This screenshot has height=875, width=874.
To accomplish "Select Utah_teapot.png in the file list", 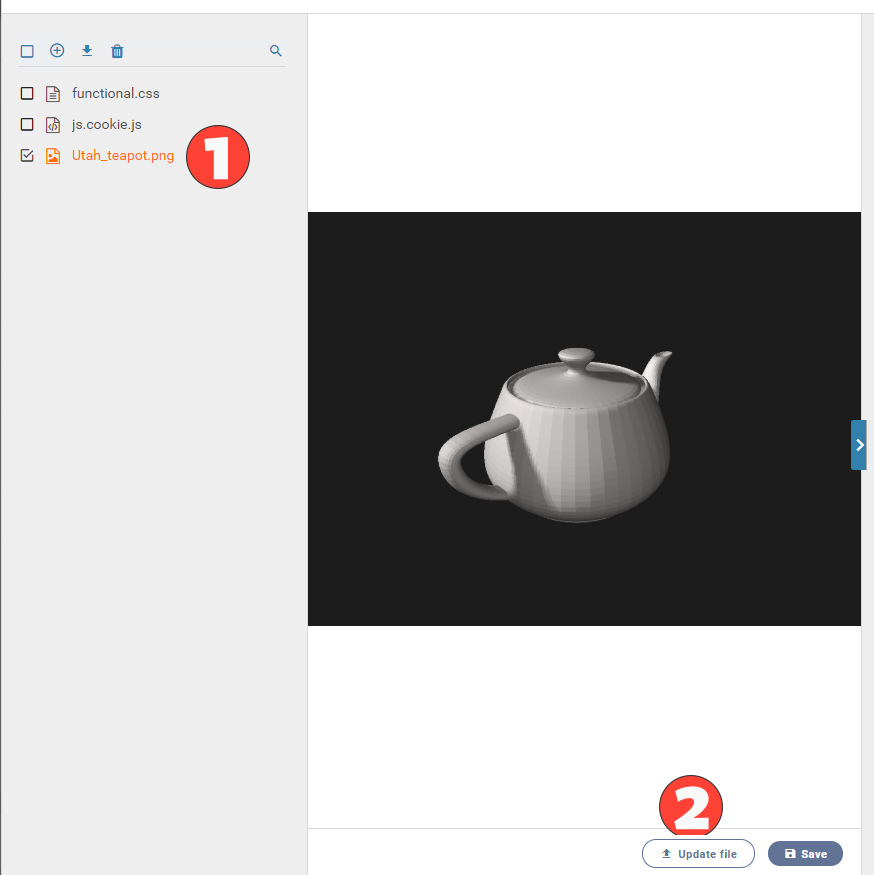I will [x=123, y=155].
